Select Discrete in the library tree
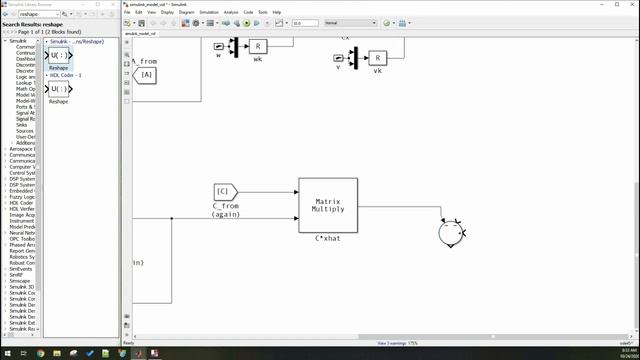This screenshot has width=640, height=360. click(25, 71)
